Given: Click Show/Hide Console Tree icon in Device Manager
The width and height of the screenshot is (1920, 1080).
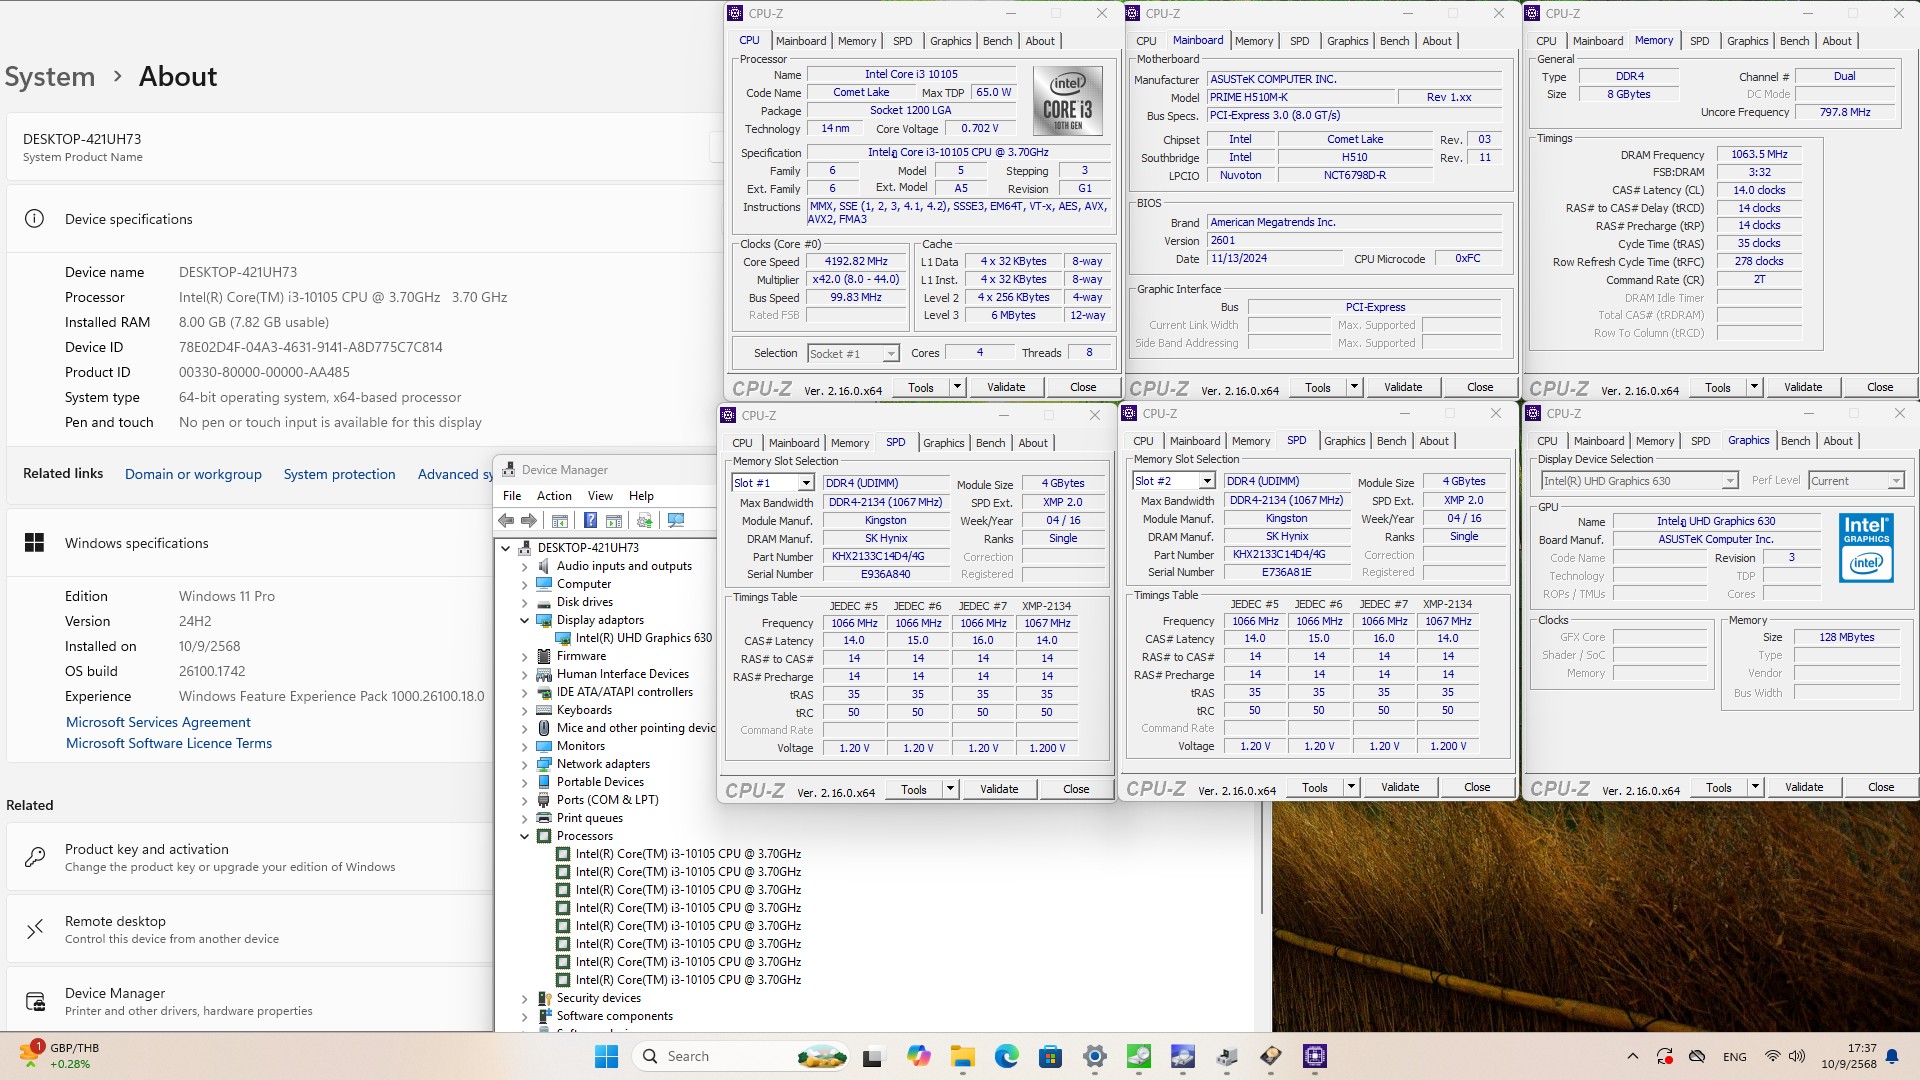Looking at the screenshot, I should tap(560, 520).
